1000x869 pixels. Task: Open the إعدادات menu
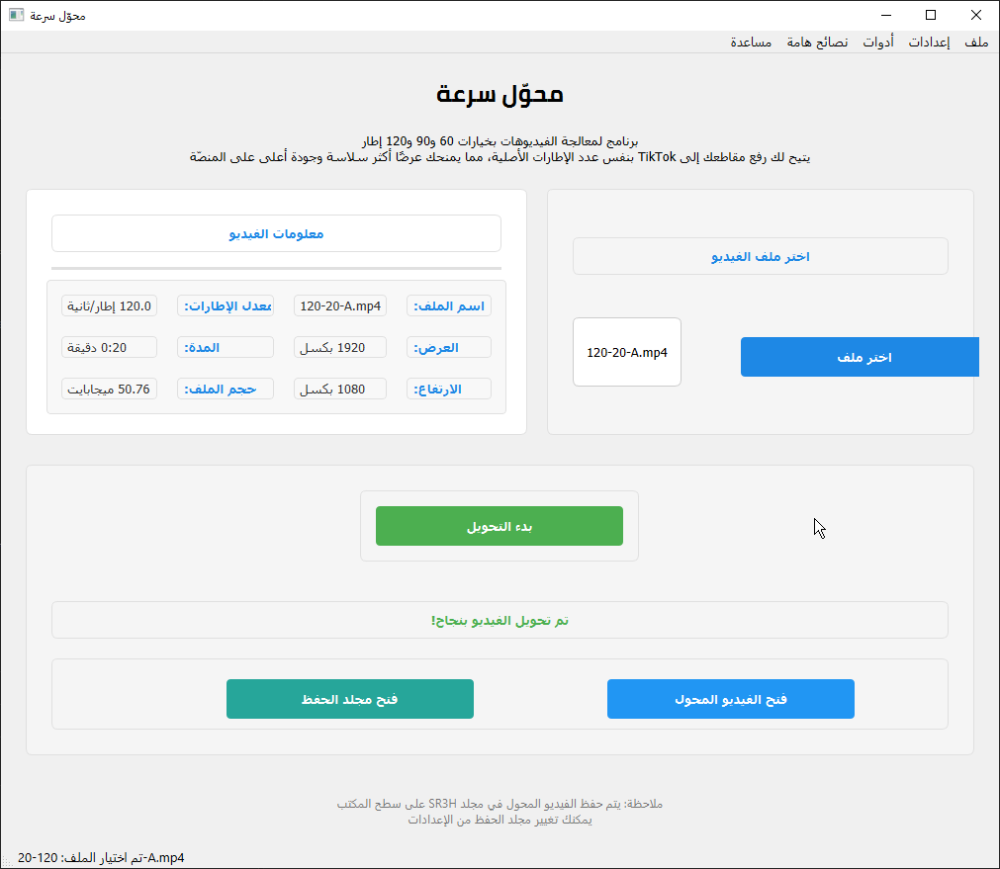pyautogui.click(x=929, y=43)
